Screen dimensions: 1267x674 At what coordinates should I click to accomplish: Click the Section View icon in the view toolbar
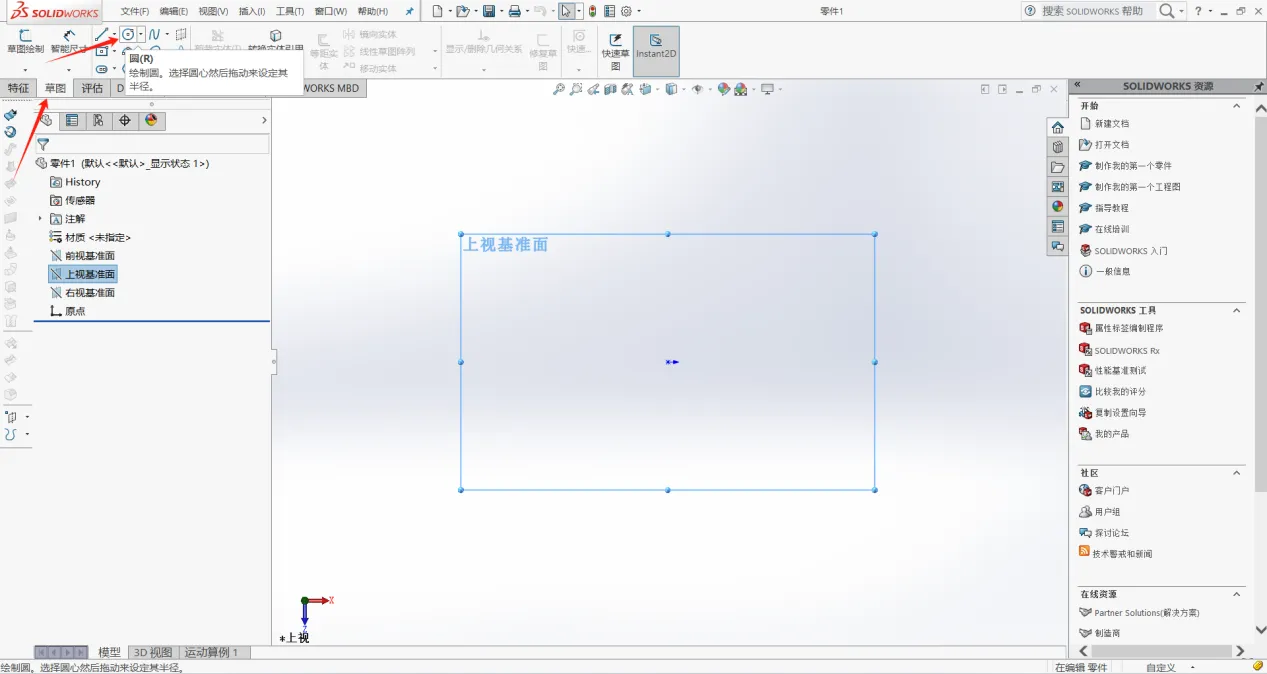coord(611,89)
